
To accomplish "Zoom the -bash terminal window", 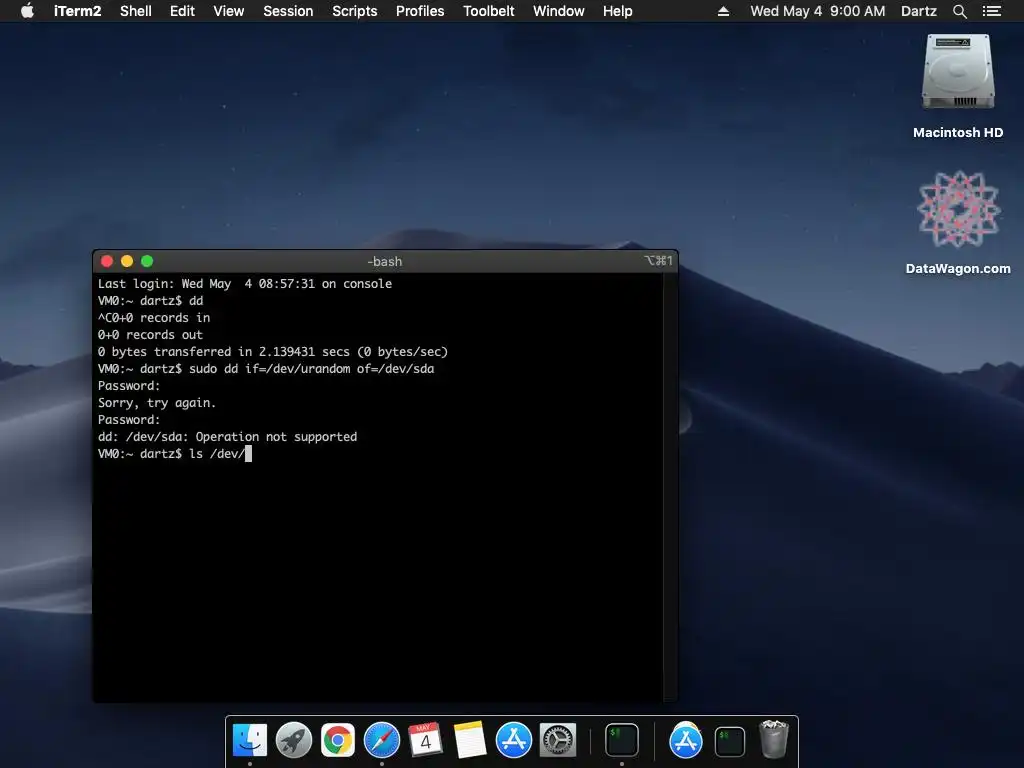I will 147,261.
